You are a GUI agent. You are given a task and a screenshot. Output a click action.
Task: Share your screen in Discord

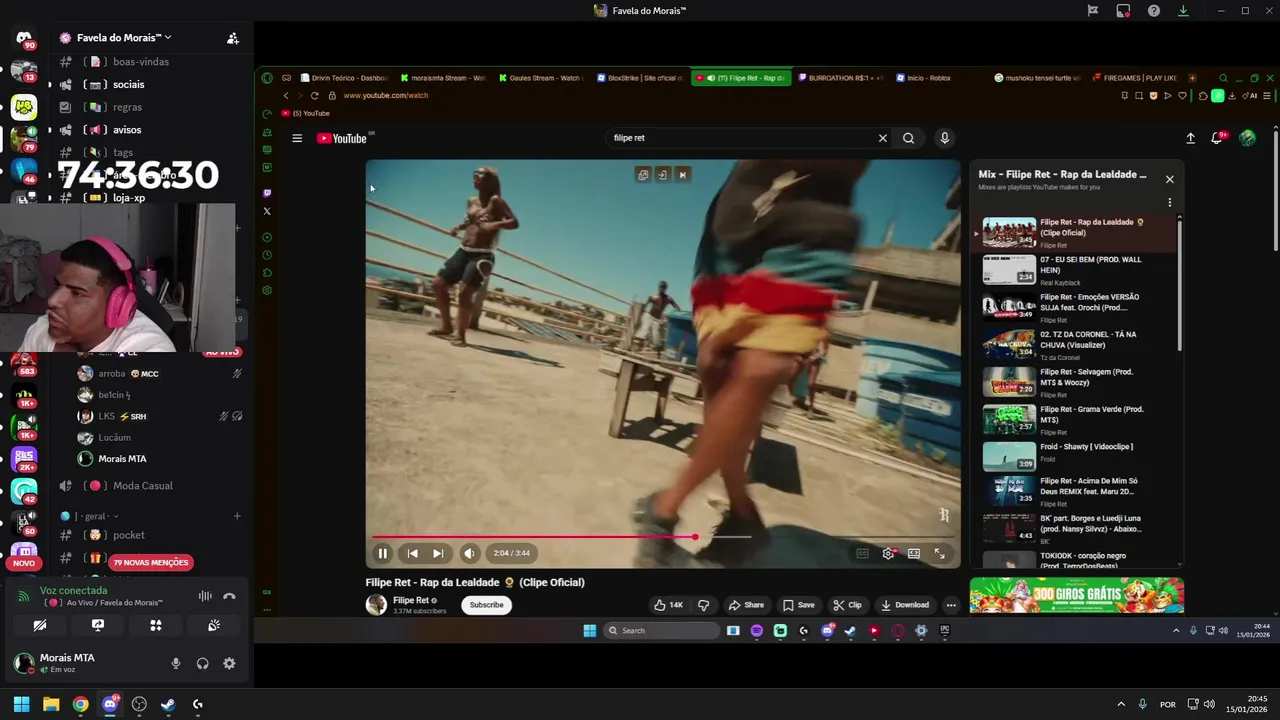(x=98, y=625)
